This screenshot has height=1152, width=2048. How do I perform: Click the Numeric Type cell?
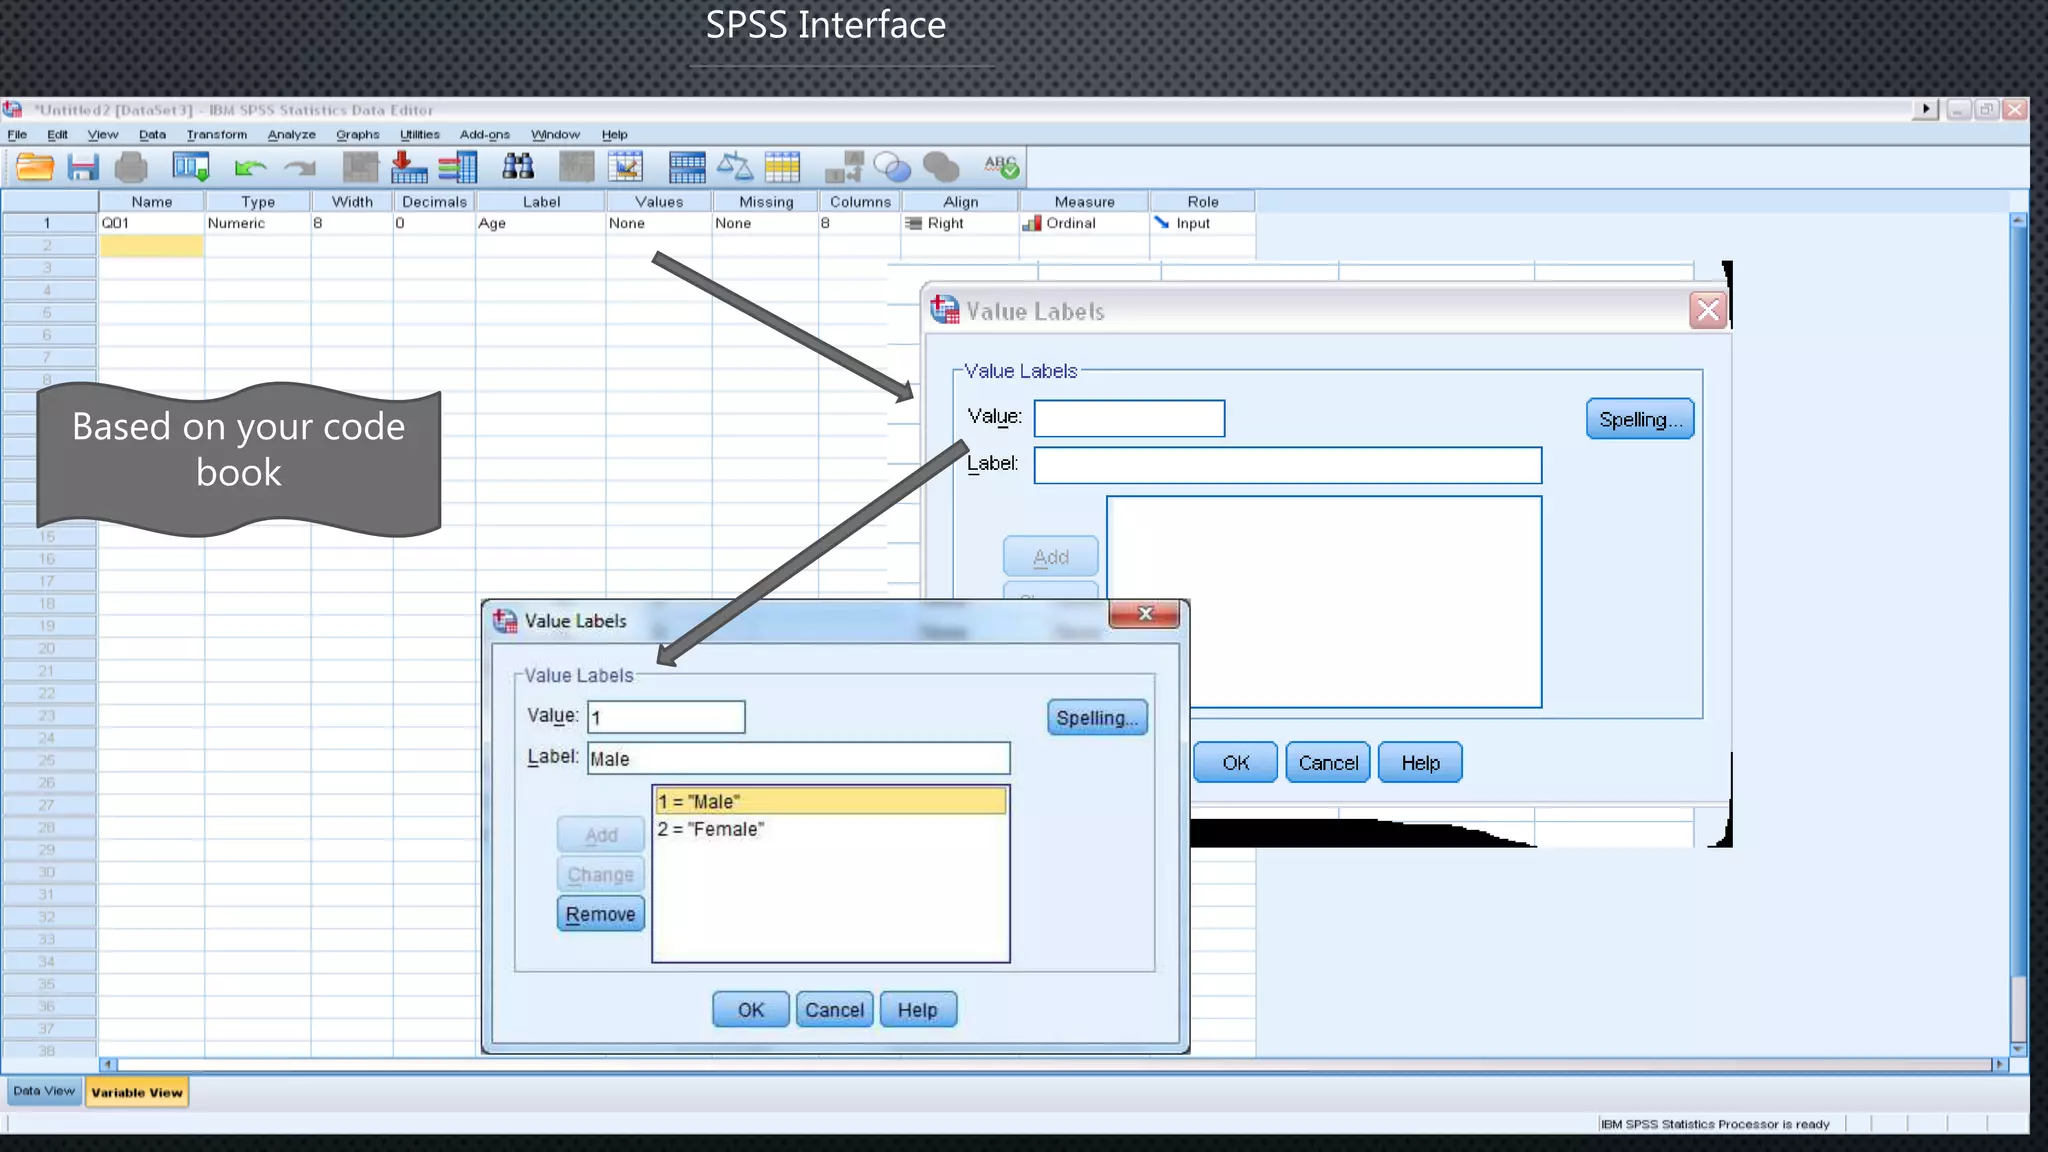(x=257, y=224)
